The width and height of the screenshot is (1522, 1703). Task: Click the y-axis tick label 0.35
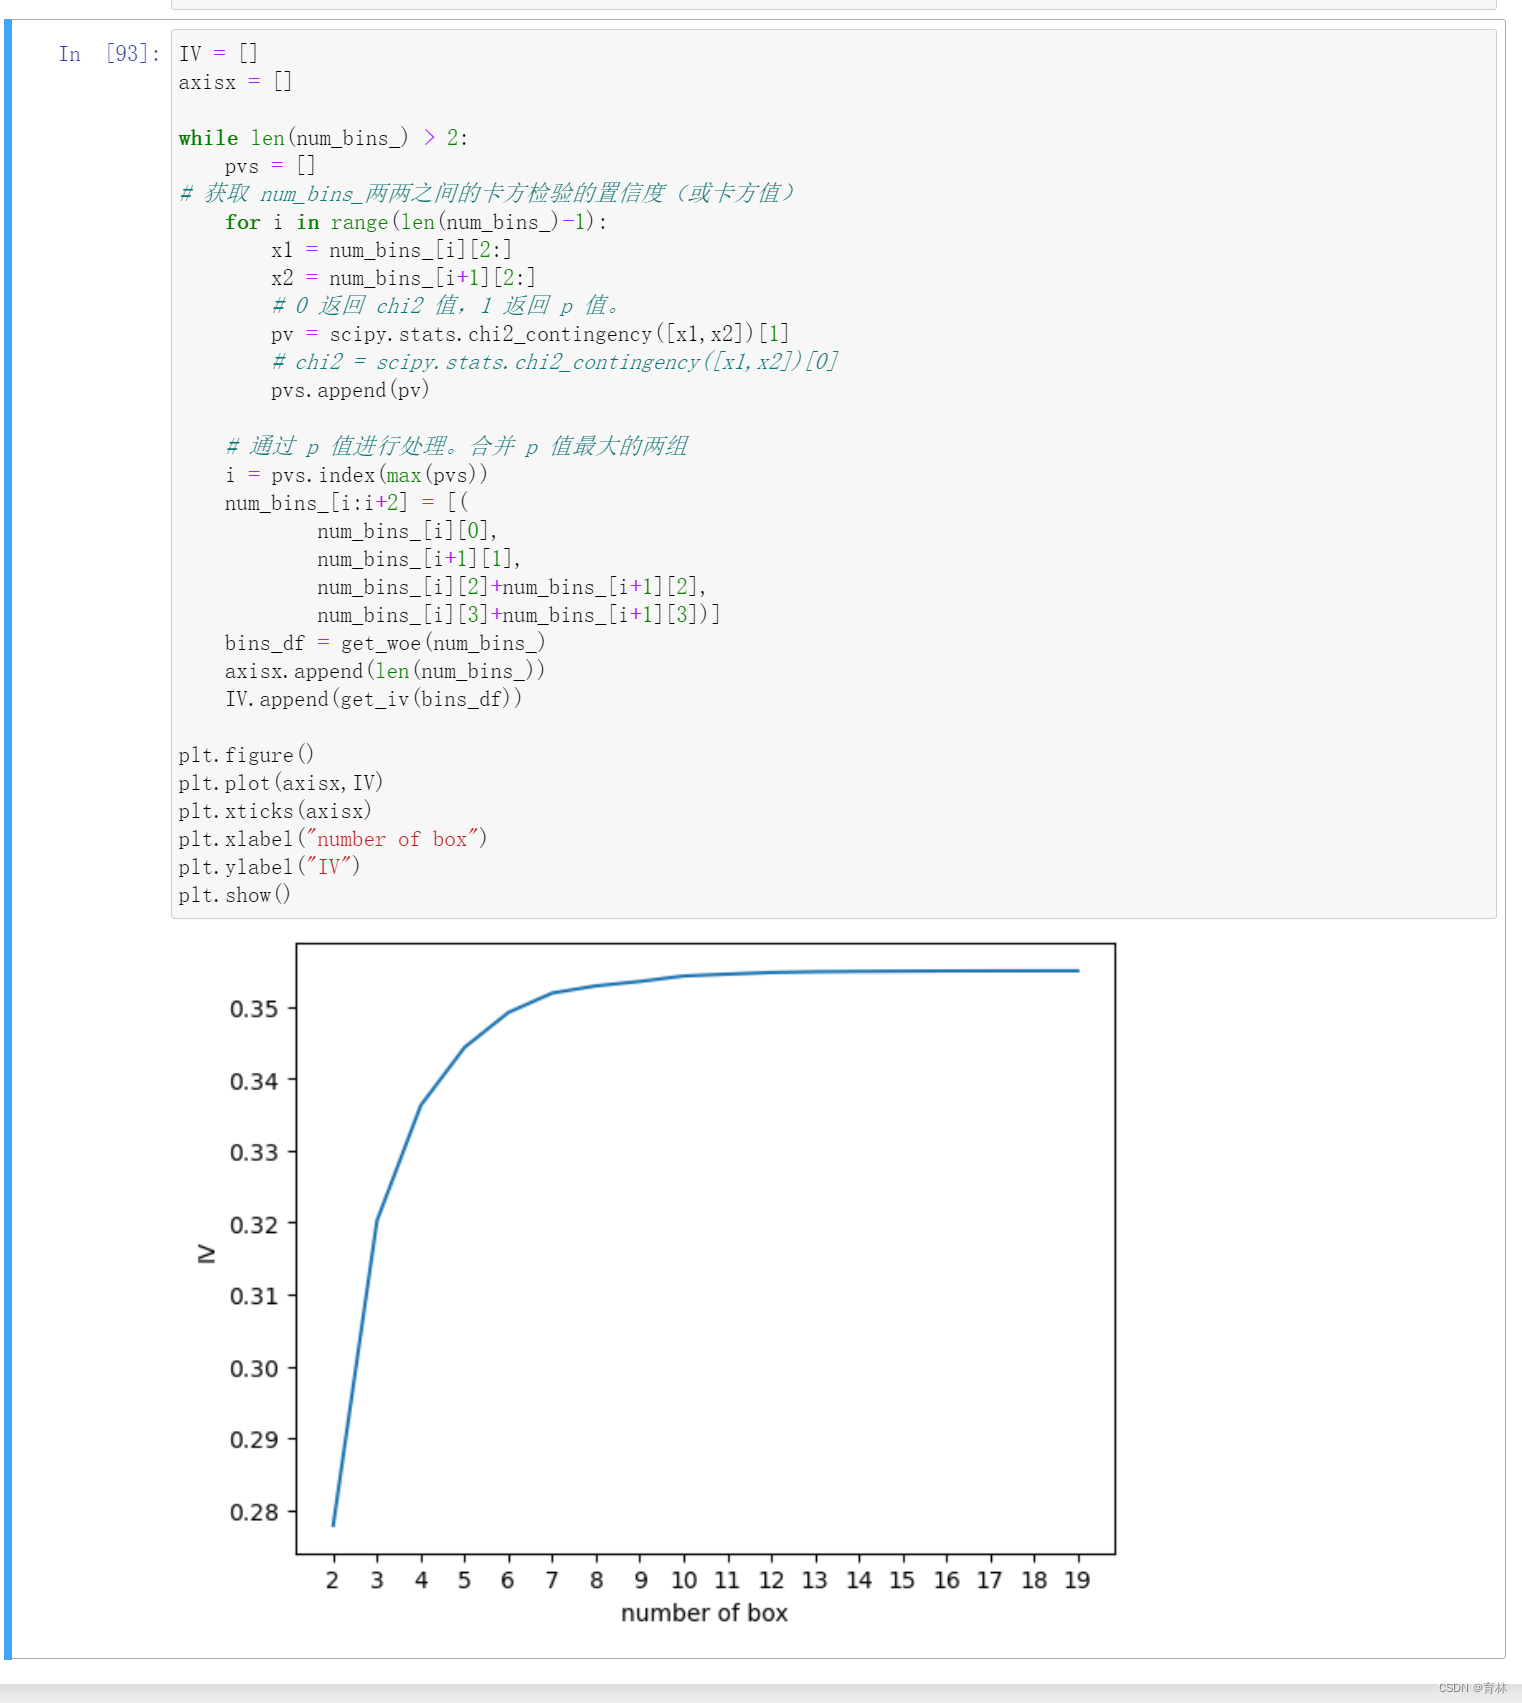254,1009
